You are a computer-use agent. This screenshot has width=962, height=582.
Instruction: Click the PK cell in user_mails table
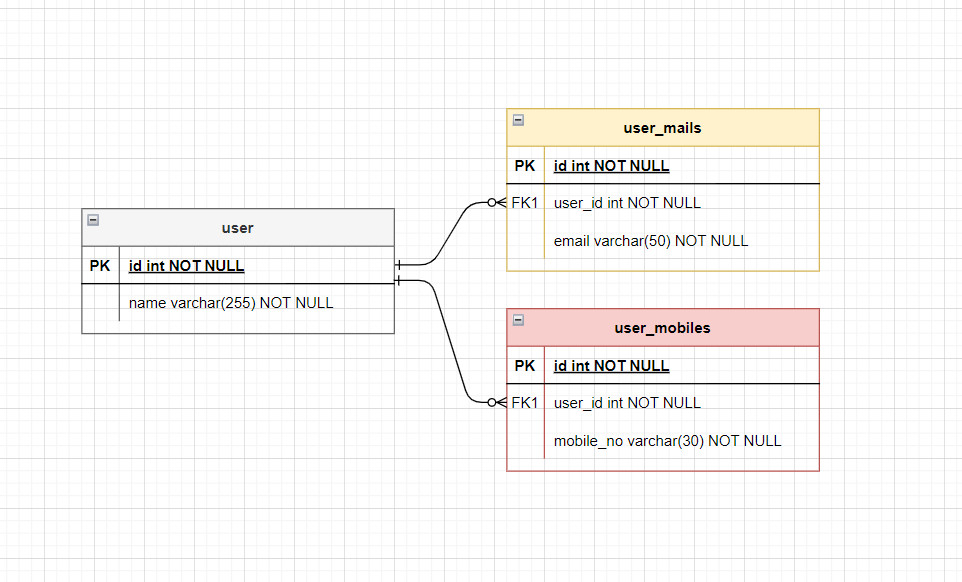point(525,166)
